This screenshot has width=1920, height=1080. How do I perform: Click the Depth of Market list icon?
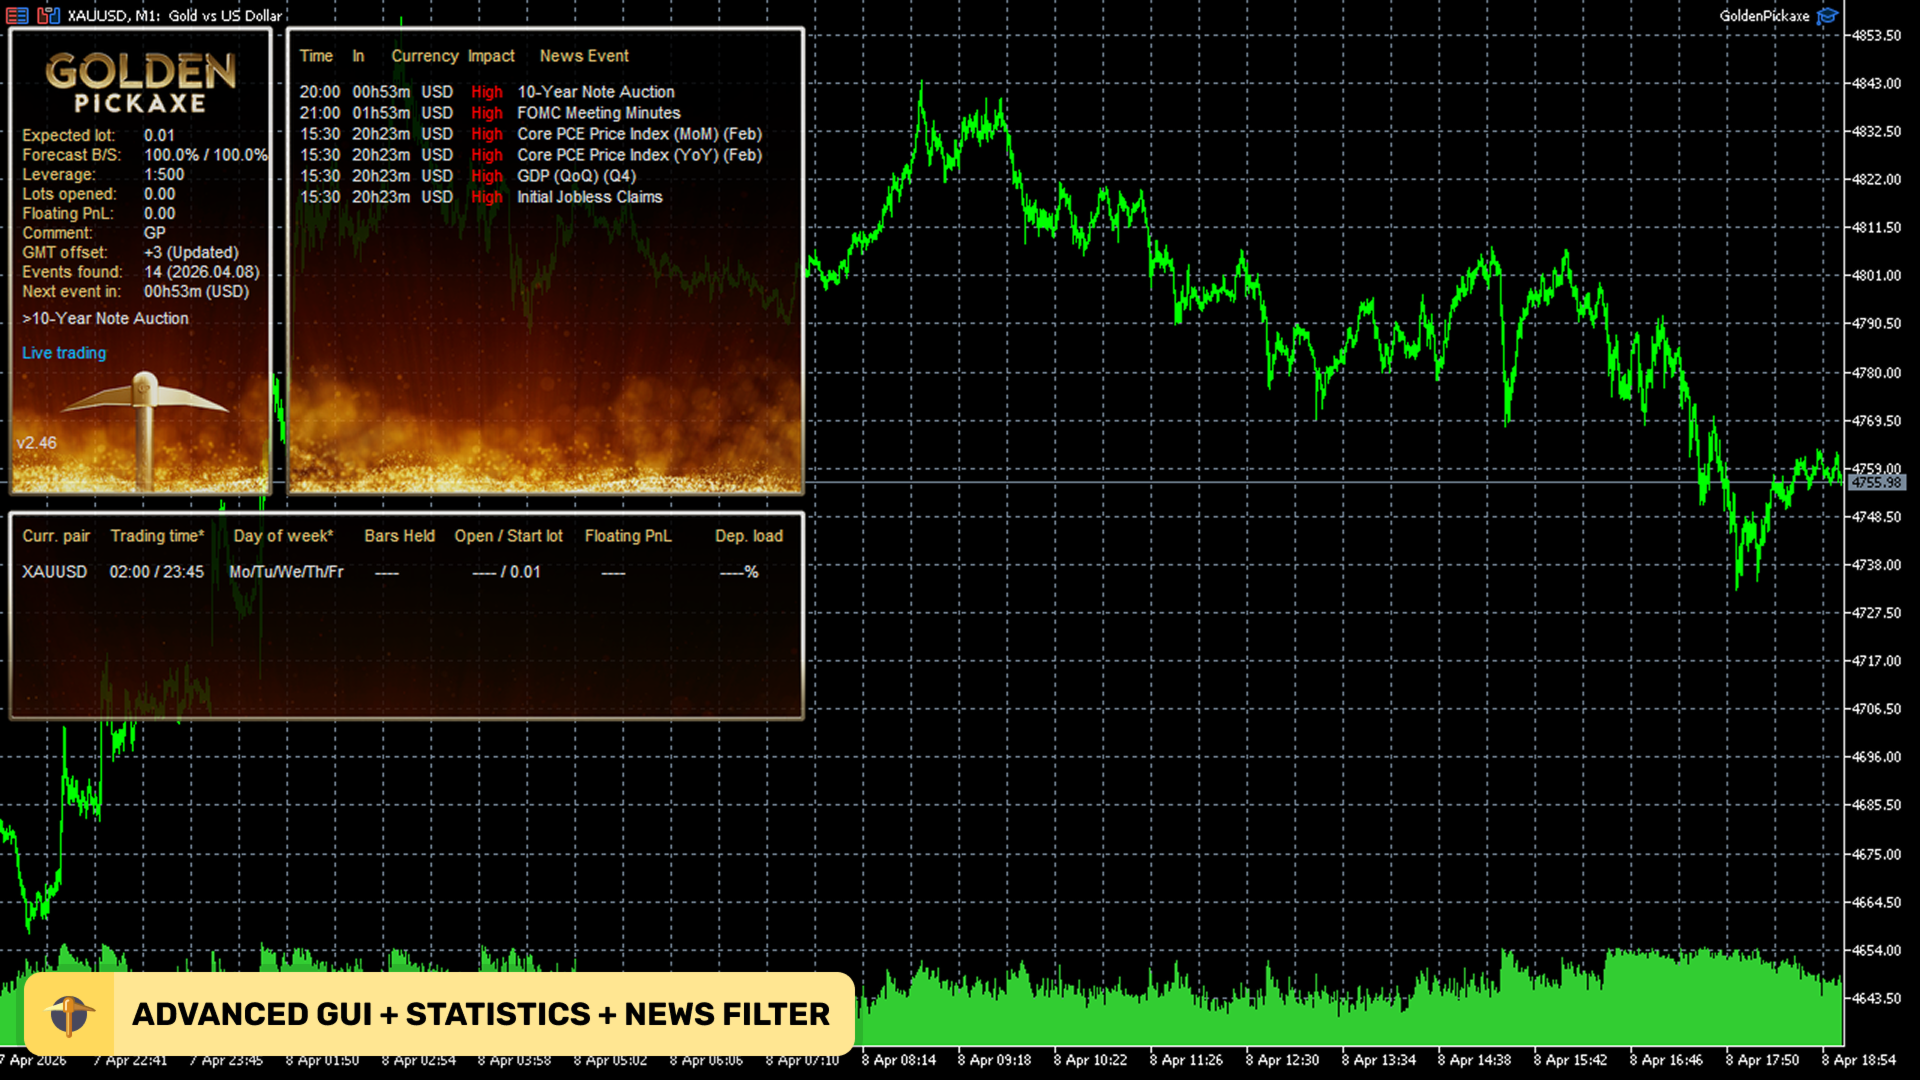17,15
